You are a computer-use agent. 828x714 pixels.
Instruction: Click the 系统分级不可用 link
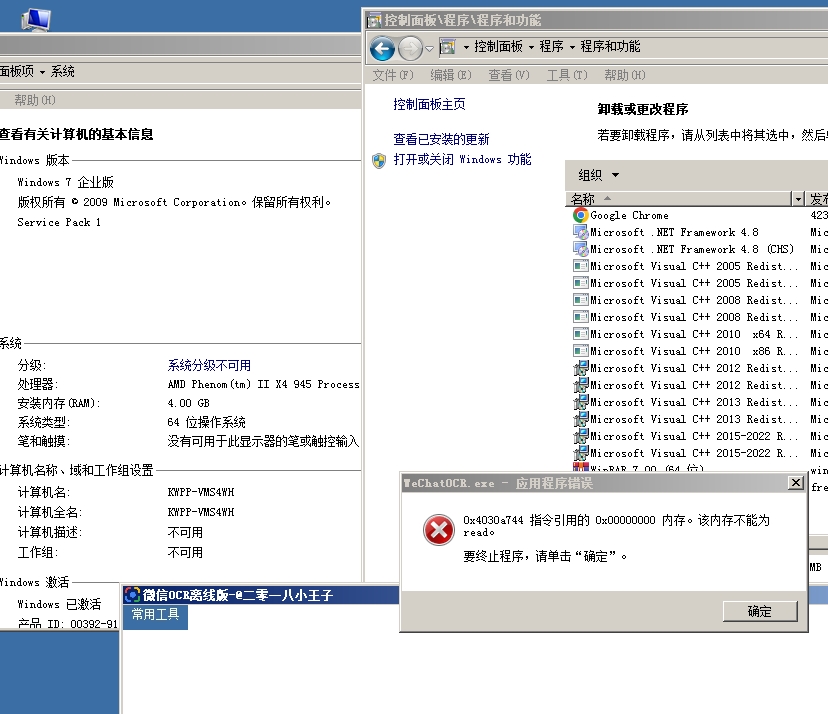coord(209,365)
